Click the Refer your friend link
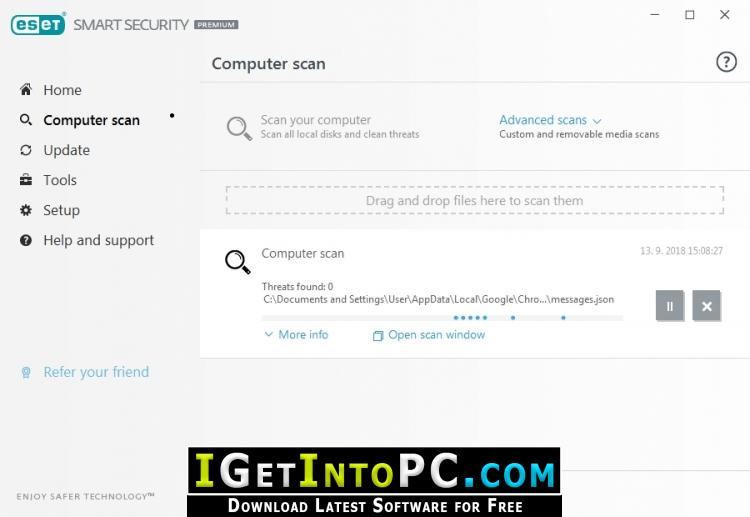 [x=96, y=372]
